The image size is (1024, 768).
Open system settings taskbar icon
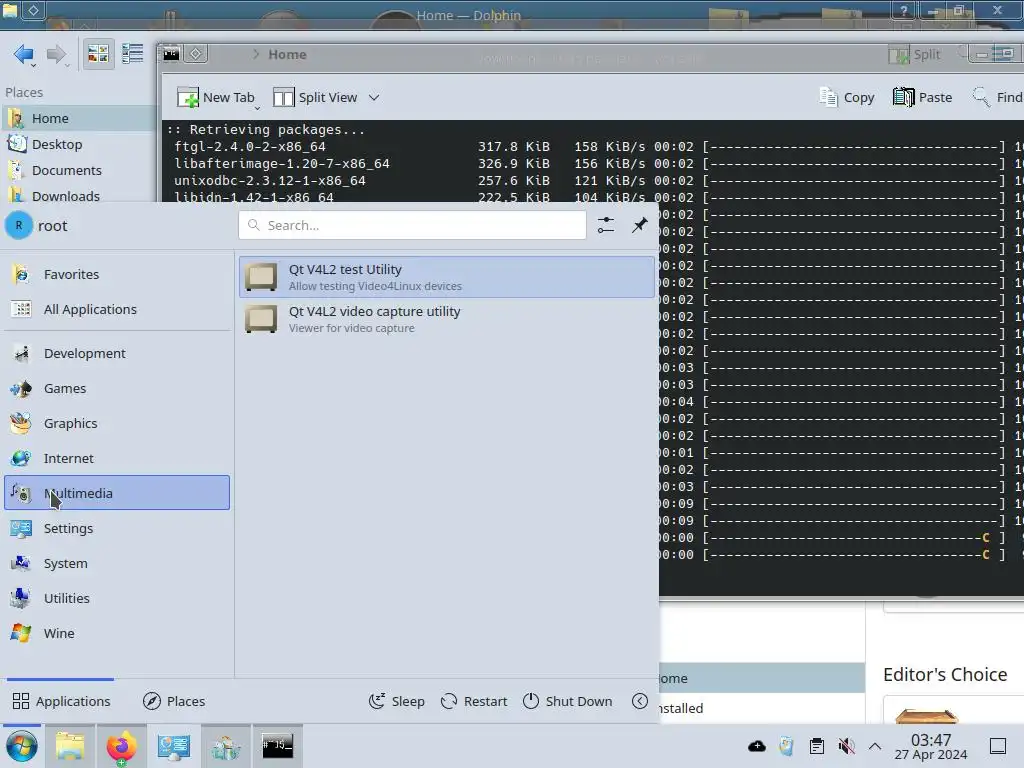(174, 746)
